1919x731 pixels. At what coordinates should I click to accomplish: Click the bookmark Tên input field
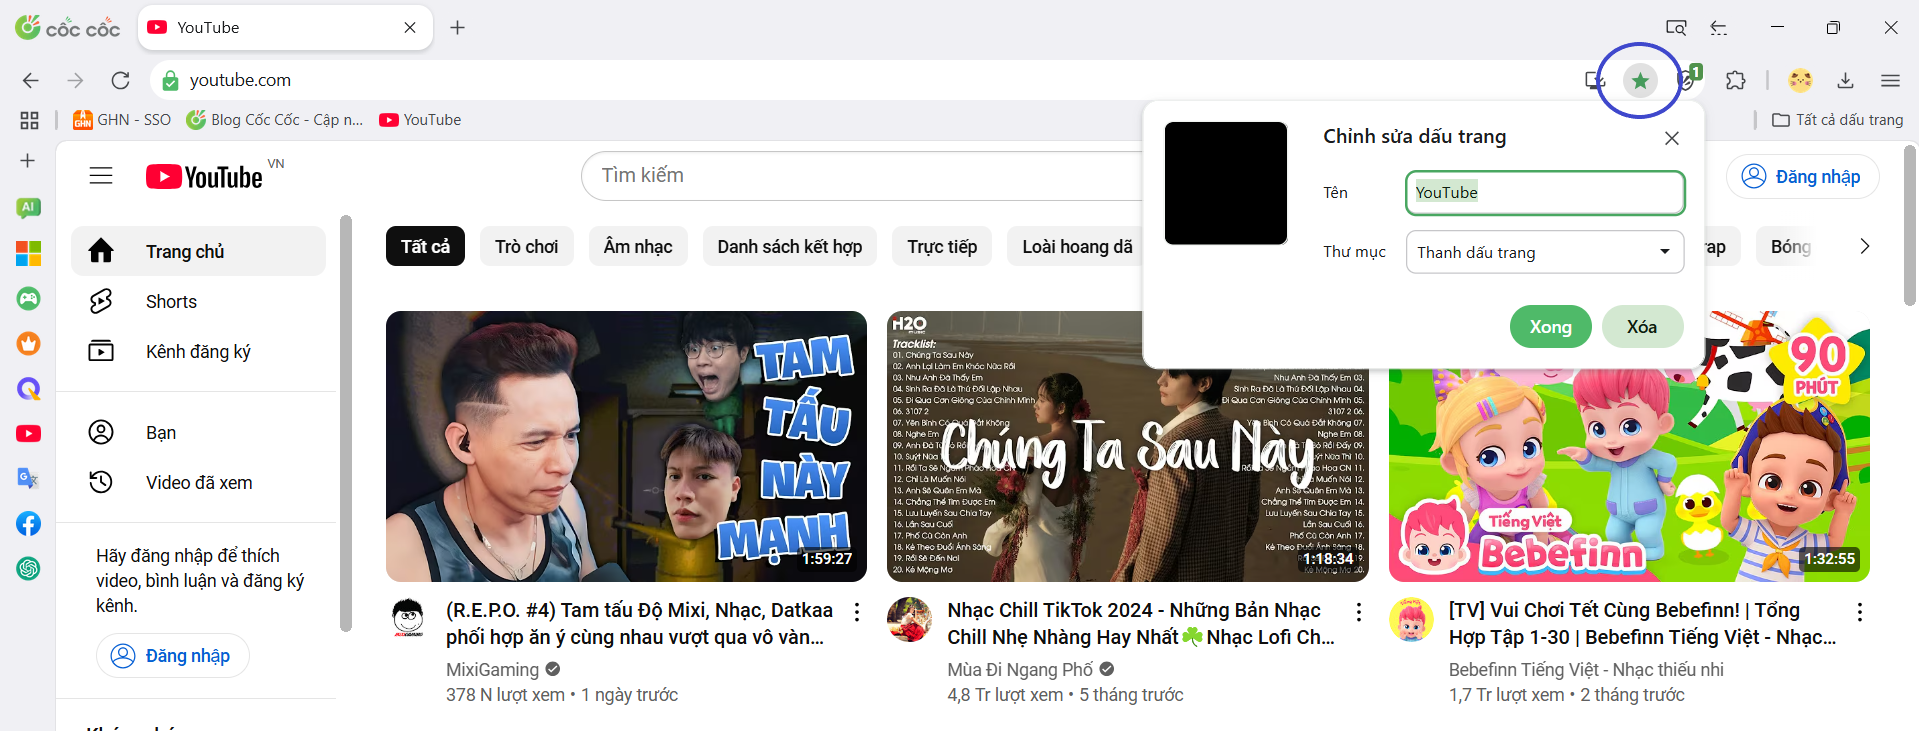tap(1544, 193)
